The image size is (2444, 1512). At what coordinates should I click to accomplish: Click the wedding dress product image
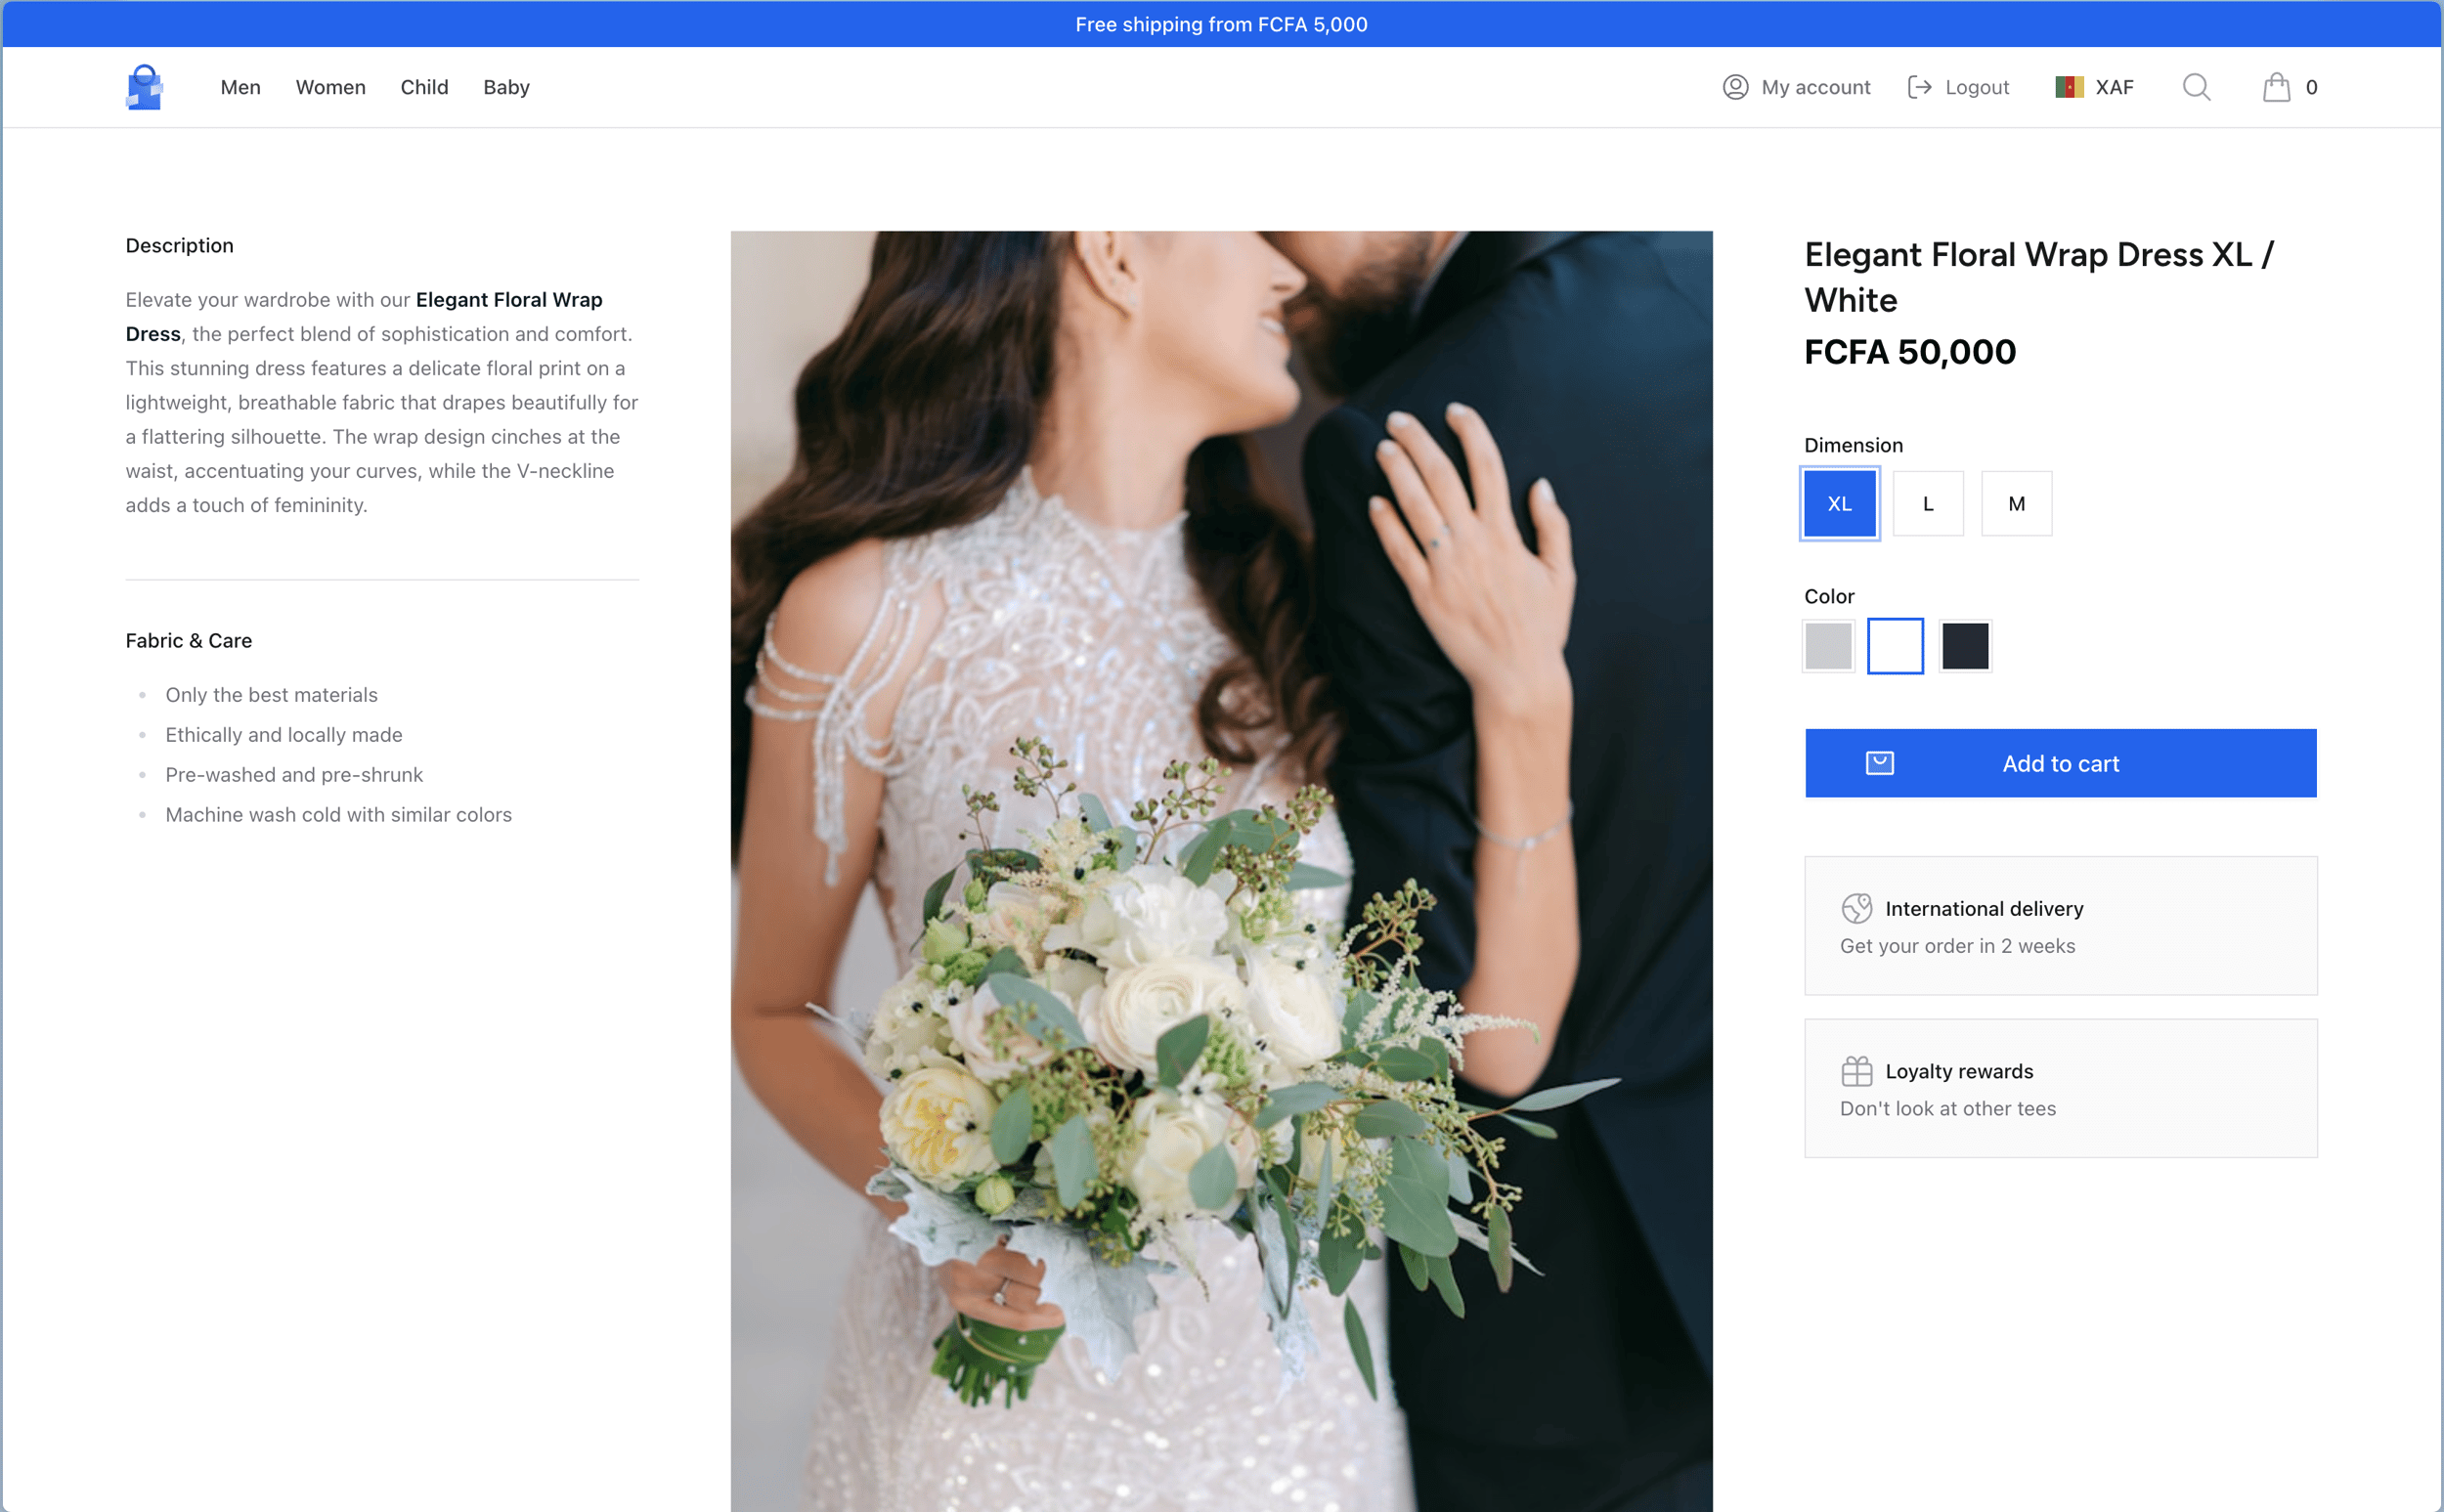1221,871
